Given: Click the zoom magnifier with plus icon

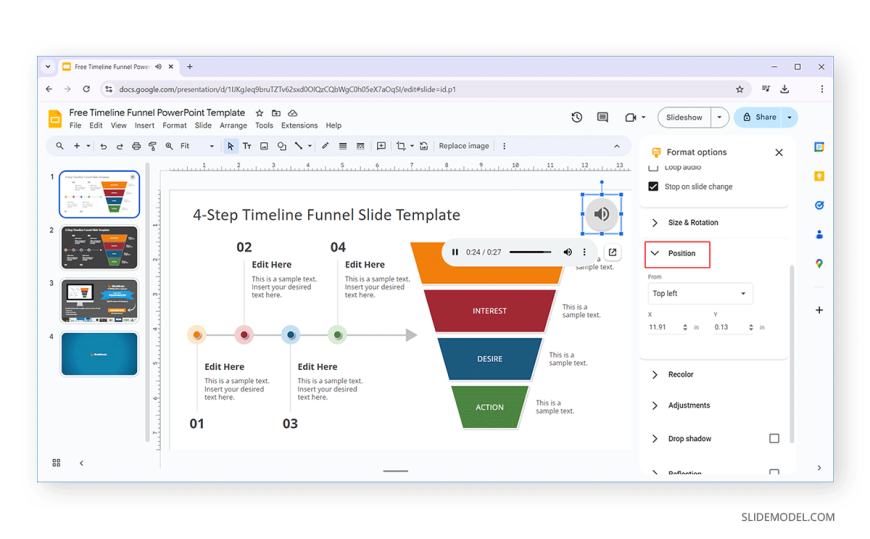Looking at the screenshot, I should [x=169, y=147].
